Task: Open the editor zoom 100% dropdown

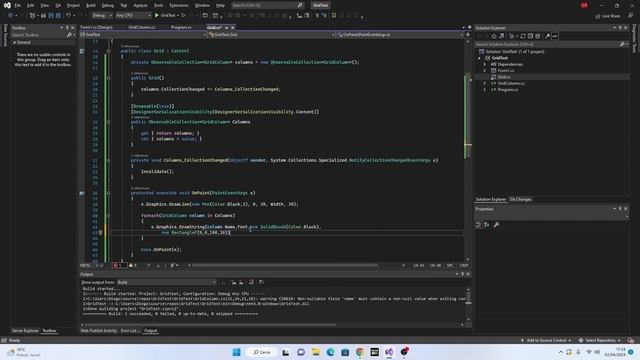Action: coord(88,265)
